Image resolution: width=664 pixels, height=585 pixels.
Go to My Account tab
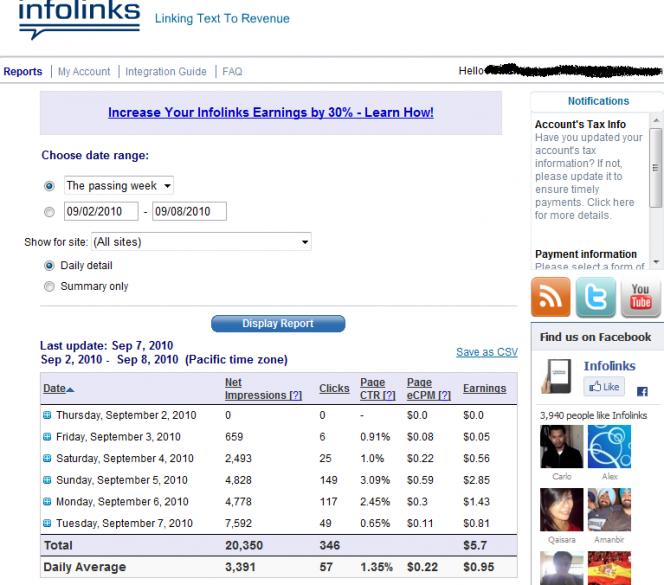click(x=84, y=72)
